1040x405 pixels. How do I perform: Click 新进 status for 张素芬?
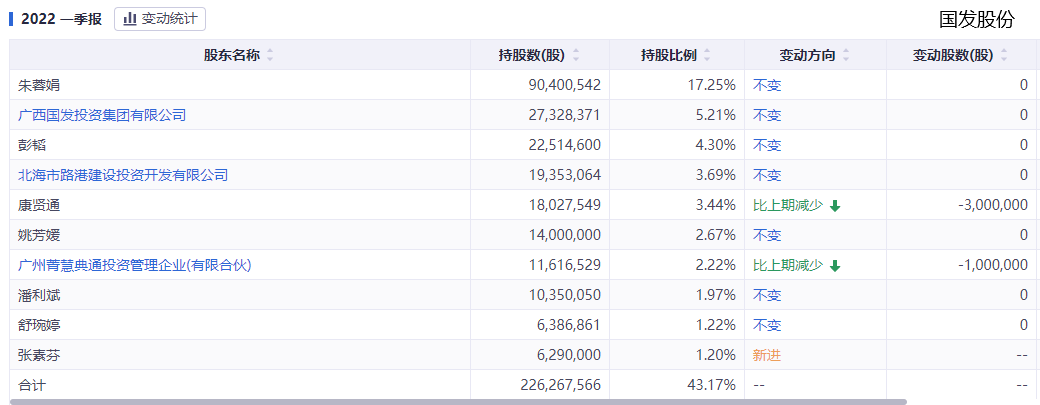pos(767,355)
